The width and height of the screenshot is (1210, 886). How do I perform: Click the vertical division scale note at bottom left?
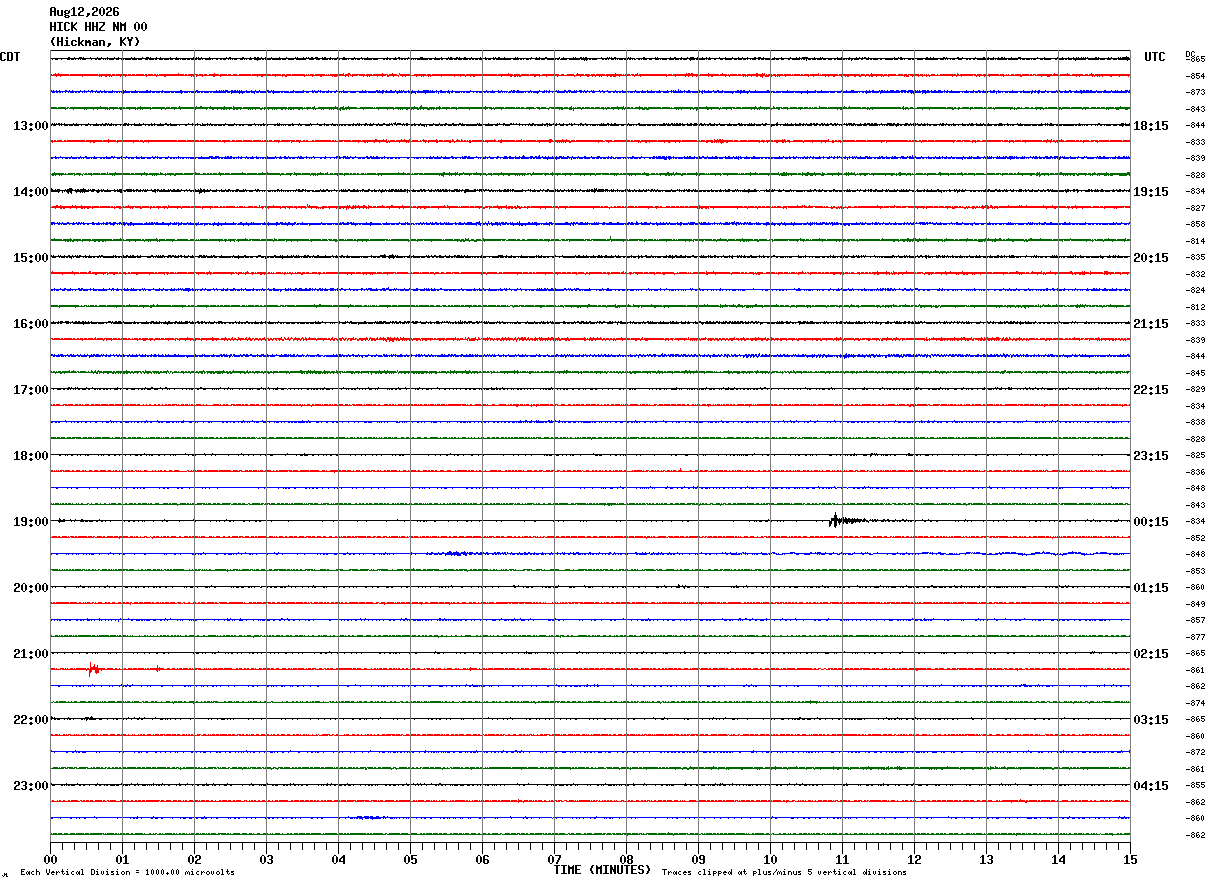pyautogui.click(x=127, y=872)
